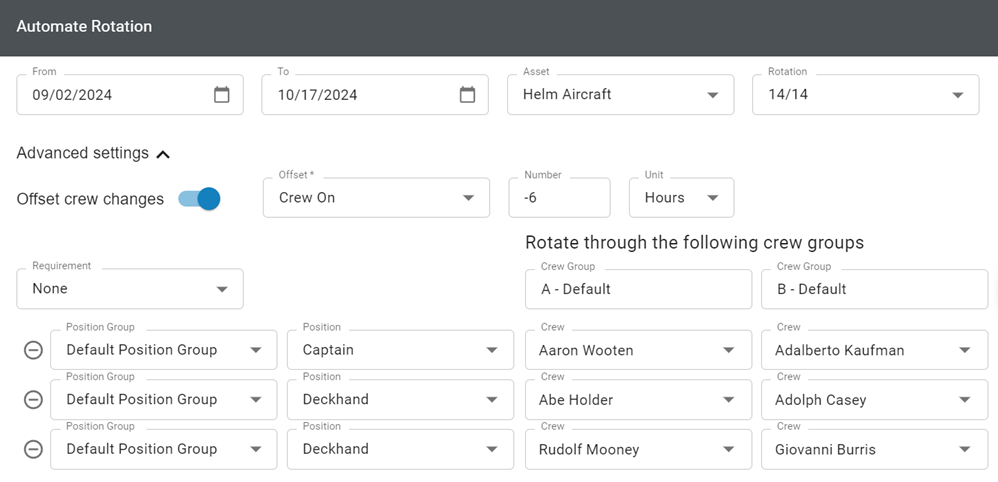
Task: Expand the Offset dropdown set to Crew On
Action: point(376,198)
